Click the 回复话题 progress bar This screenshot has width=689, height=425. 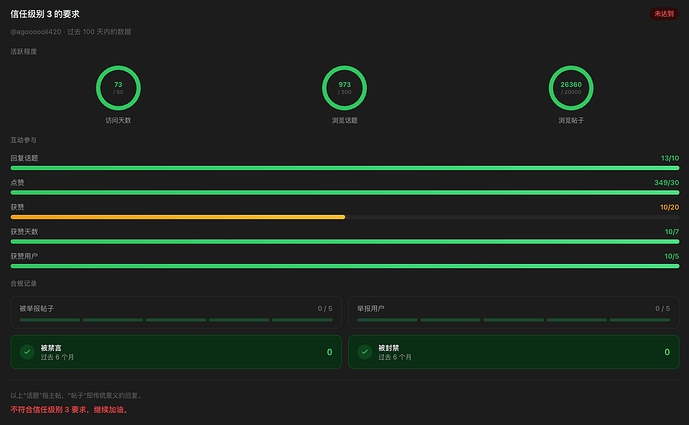pos(345,168)
